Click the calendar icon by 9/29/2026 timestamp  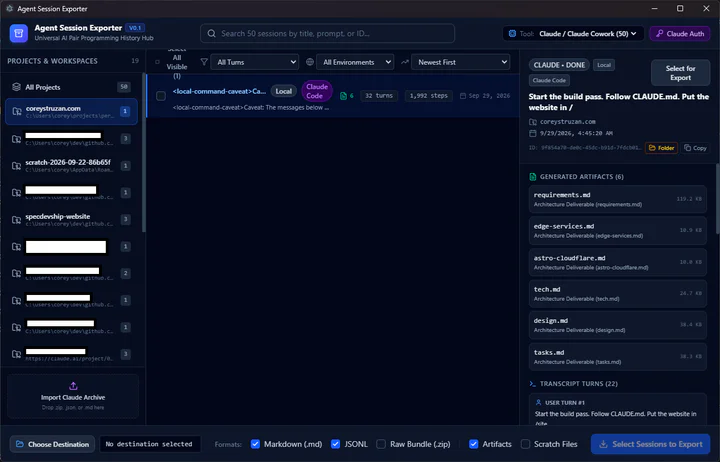(533, 133)
